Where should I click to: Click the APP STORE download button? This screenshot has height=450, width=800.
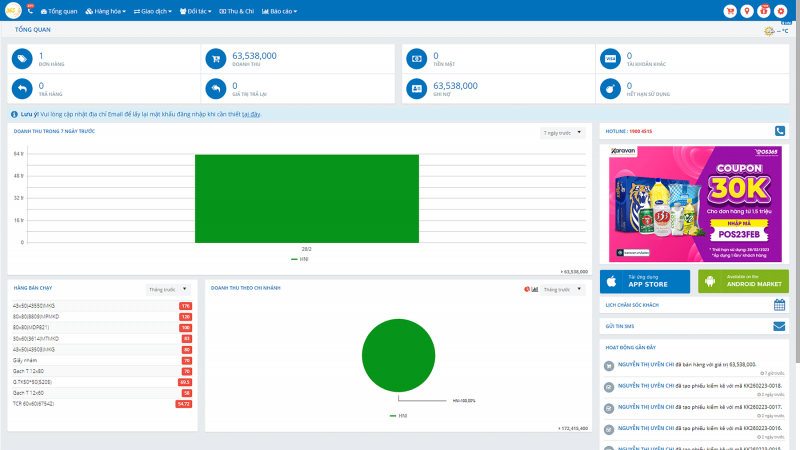point(645,282)
